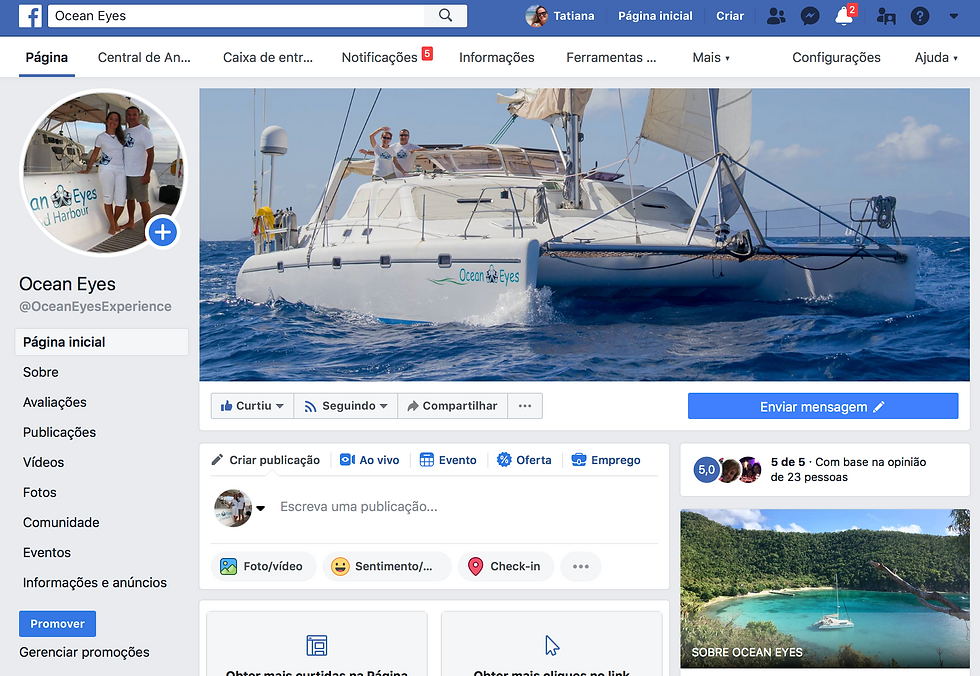Click the Emprego briefcase icon
This screenshot has width=980, height=676.
[x=579, y=460]
